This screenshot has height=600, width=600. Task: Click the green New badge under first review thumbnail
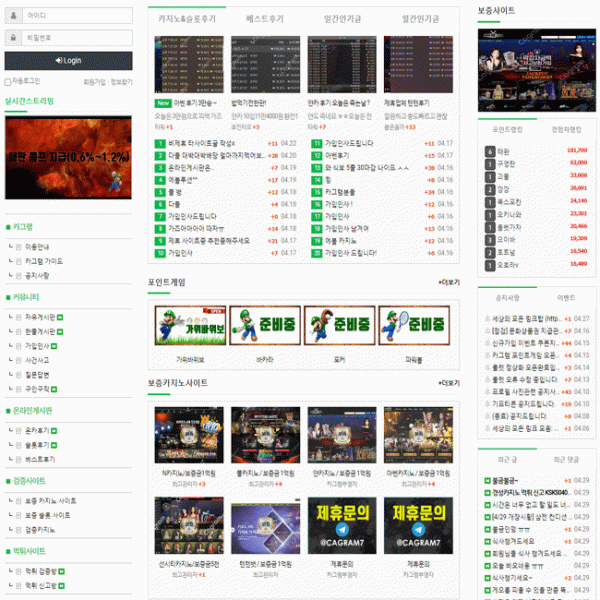163,103
